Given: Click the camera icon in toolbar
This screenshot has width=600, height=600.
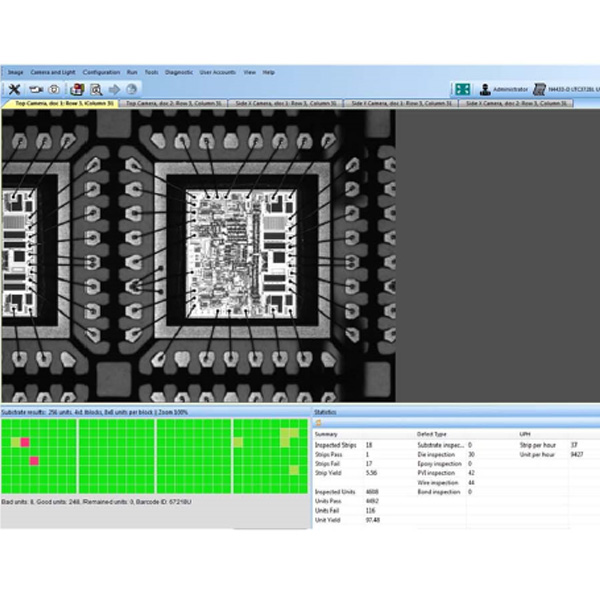Looking at the screenshot, I should pos(36,90).
